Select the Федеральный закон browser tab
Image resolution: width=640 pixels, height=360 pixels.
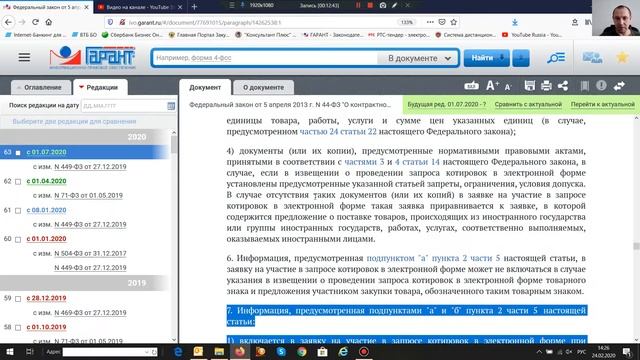click(47, 7)
